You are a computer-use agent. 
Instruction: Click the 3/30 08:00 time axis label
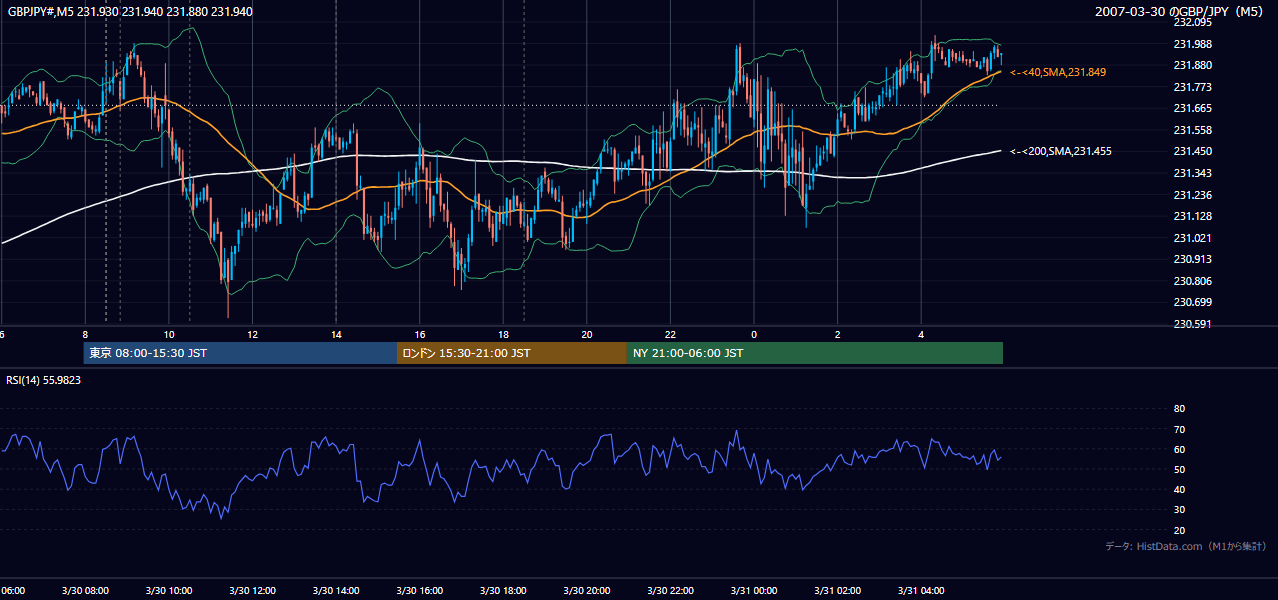point(85,591)
